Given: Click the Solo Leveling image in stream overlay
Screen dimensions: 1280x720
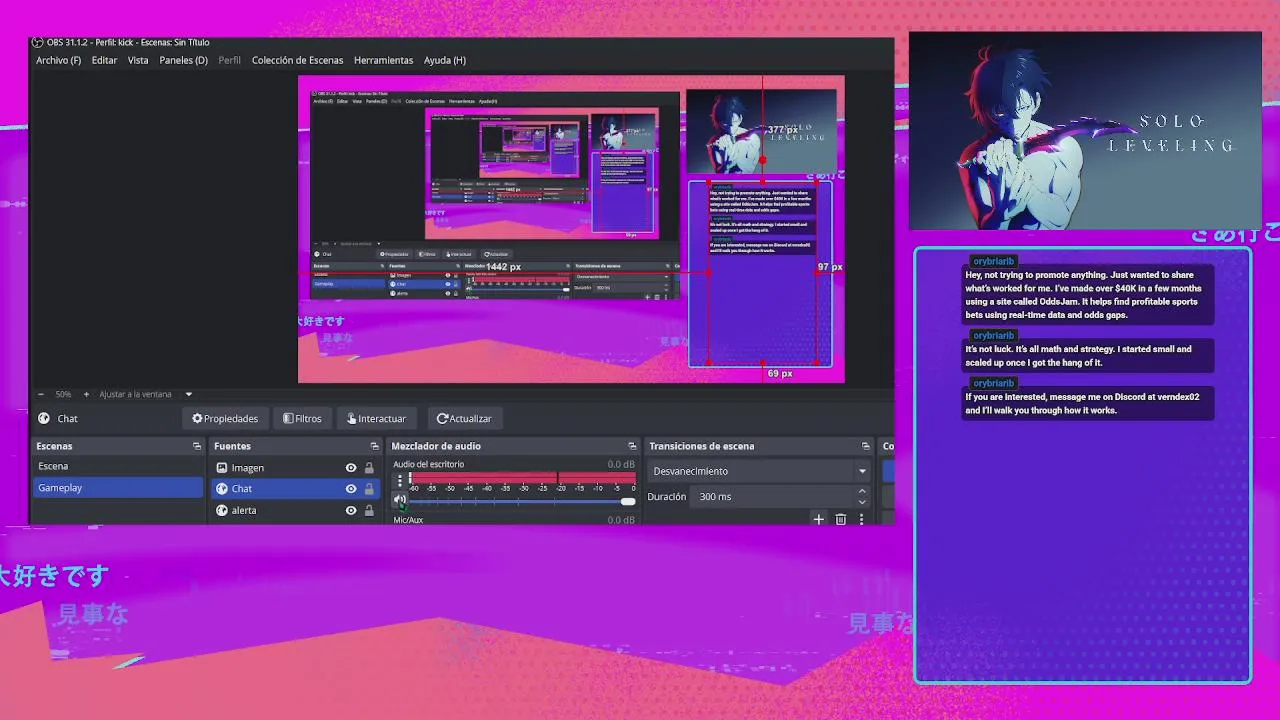Looking at the screenshot, I should pos(1085,131).
